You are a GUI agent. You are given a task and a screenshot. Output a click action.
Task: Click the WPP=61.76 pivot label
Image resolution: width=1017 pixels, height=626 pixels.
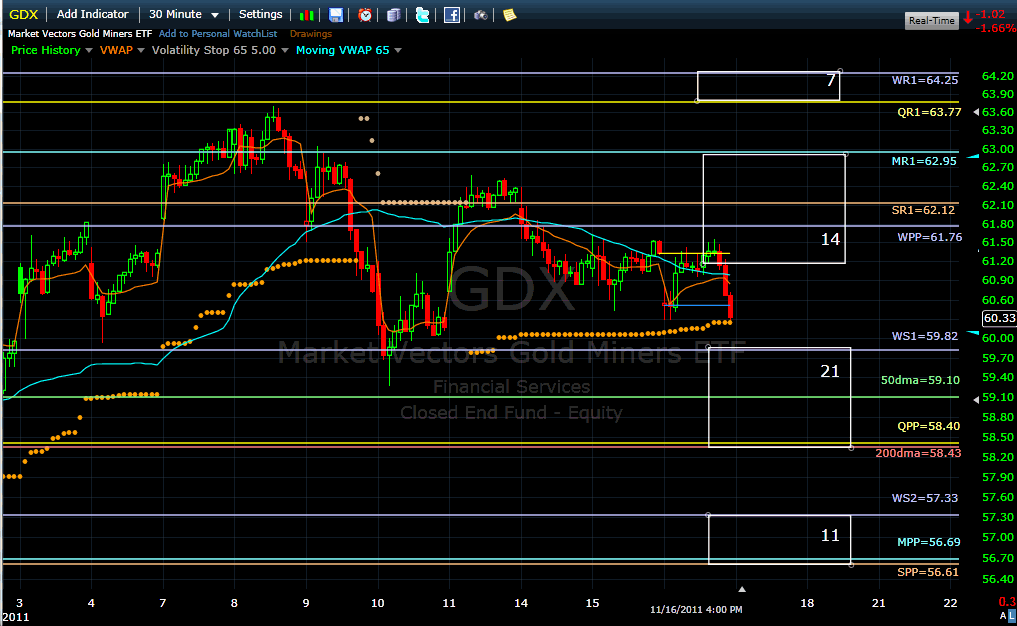pyautogui.click(x=929, y=237)
